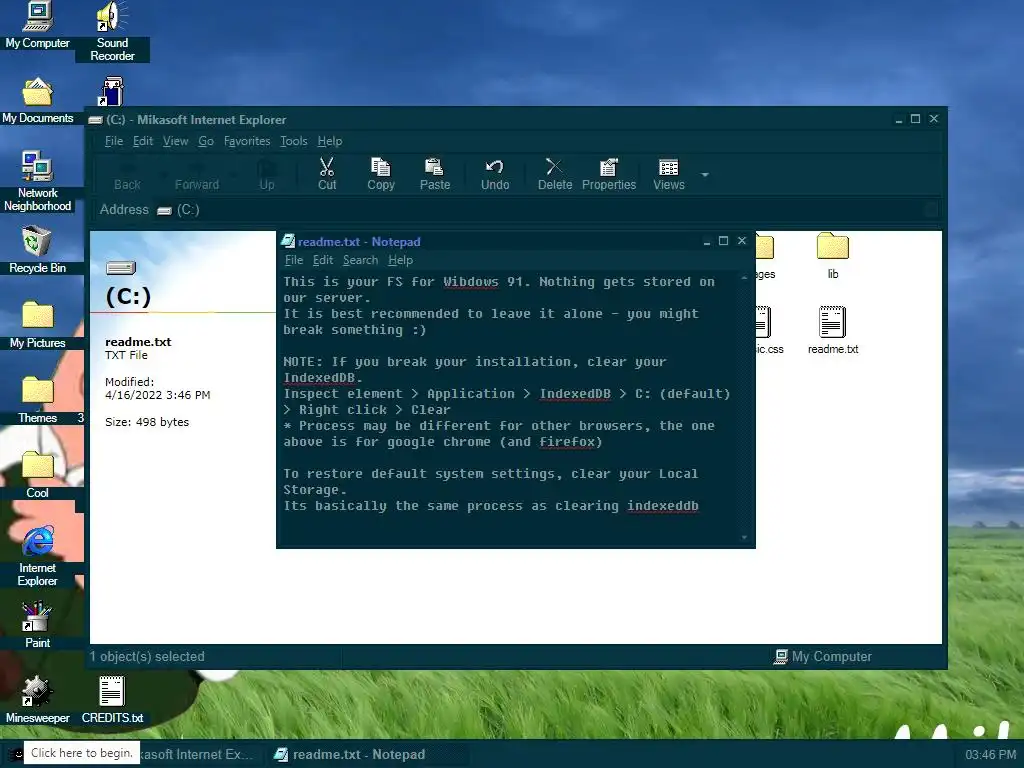Image resolution: width=1024 pixels, height=768 pixels.
Task: Click the (C:) heading in side panel
Action: [x=128, y=296]
